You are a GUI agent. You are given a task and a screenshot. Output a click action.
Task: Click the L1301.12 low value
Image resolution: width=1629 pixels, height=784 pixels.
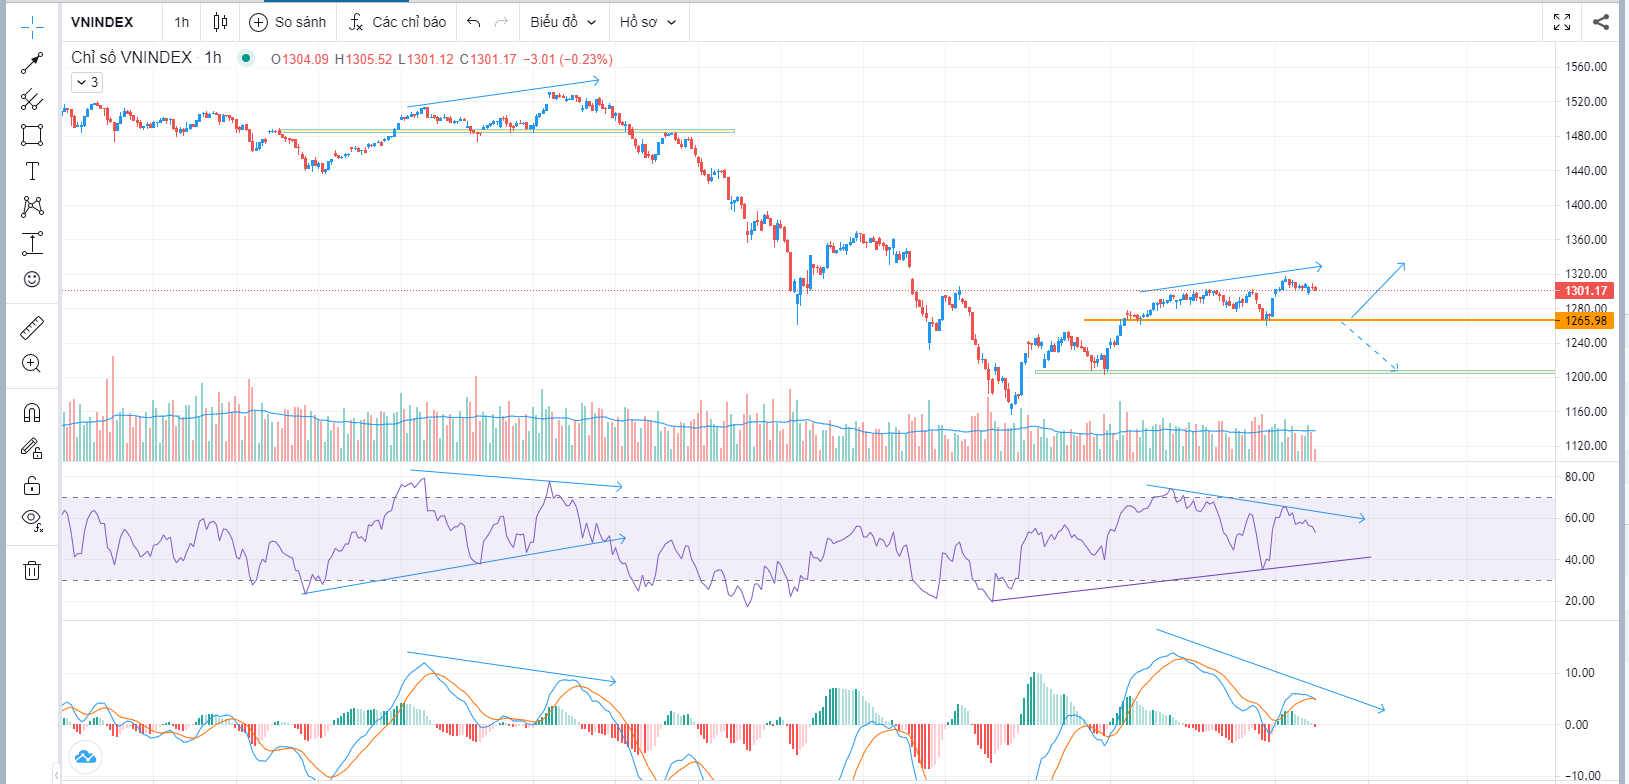[426, 59]
